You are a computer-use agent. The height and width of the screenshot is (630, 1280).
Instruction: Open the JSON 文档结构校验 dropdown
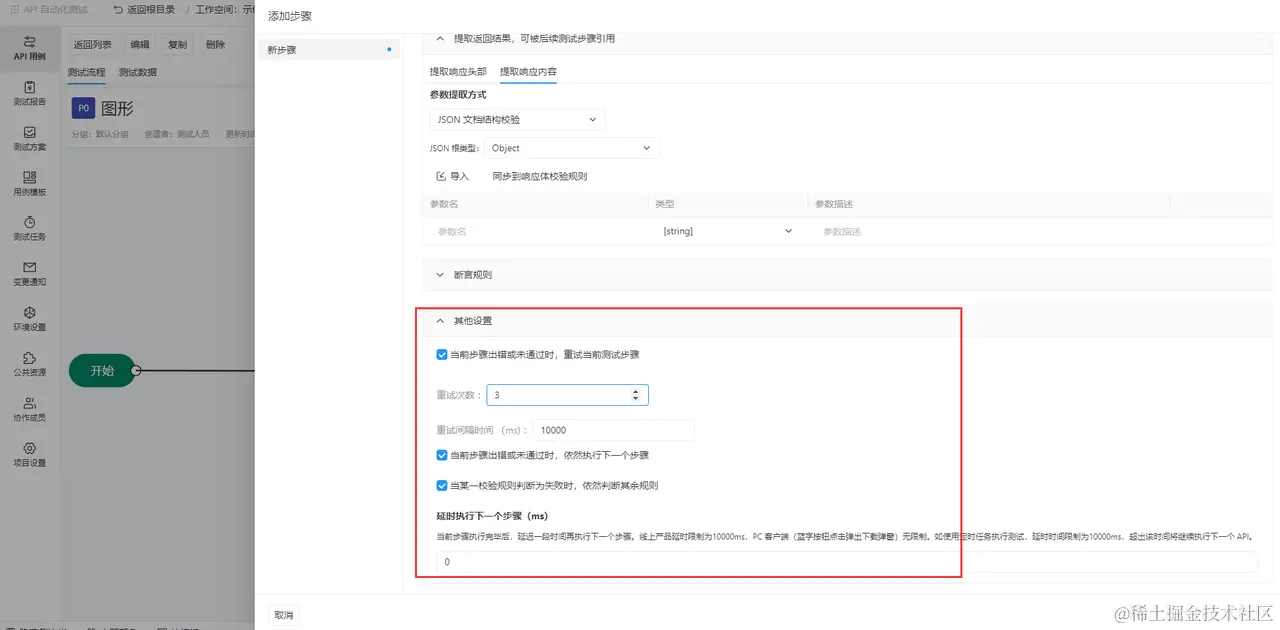[x=517, y=119]
